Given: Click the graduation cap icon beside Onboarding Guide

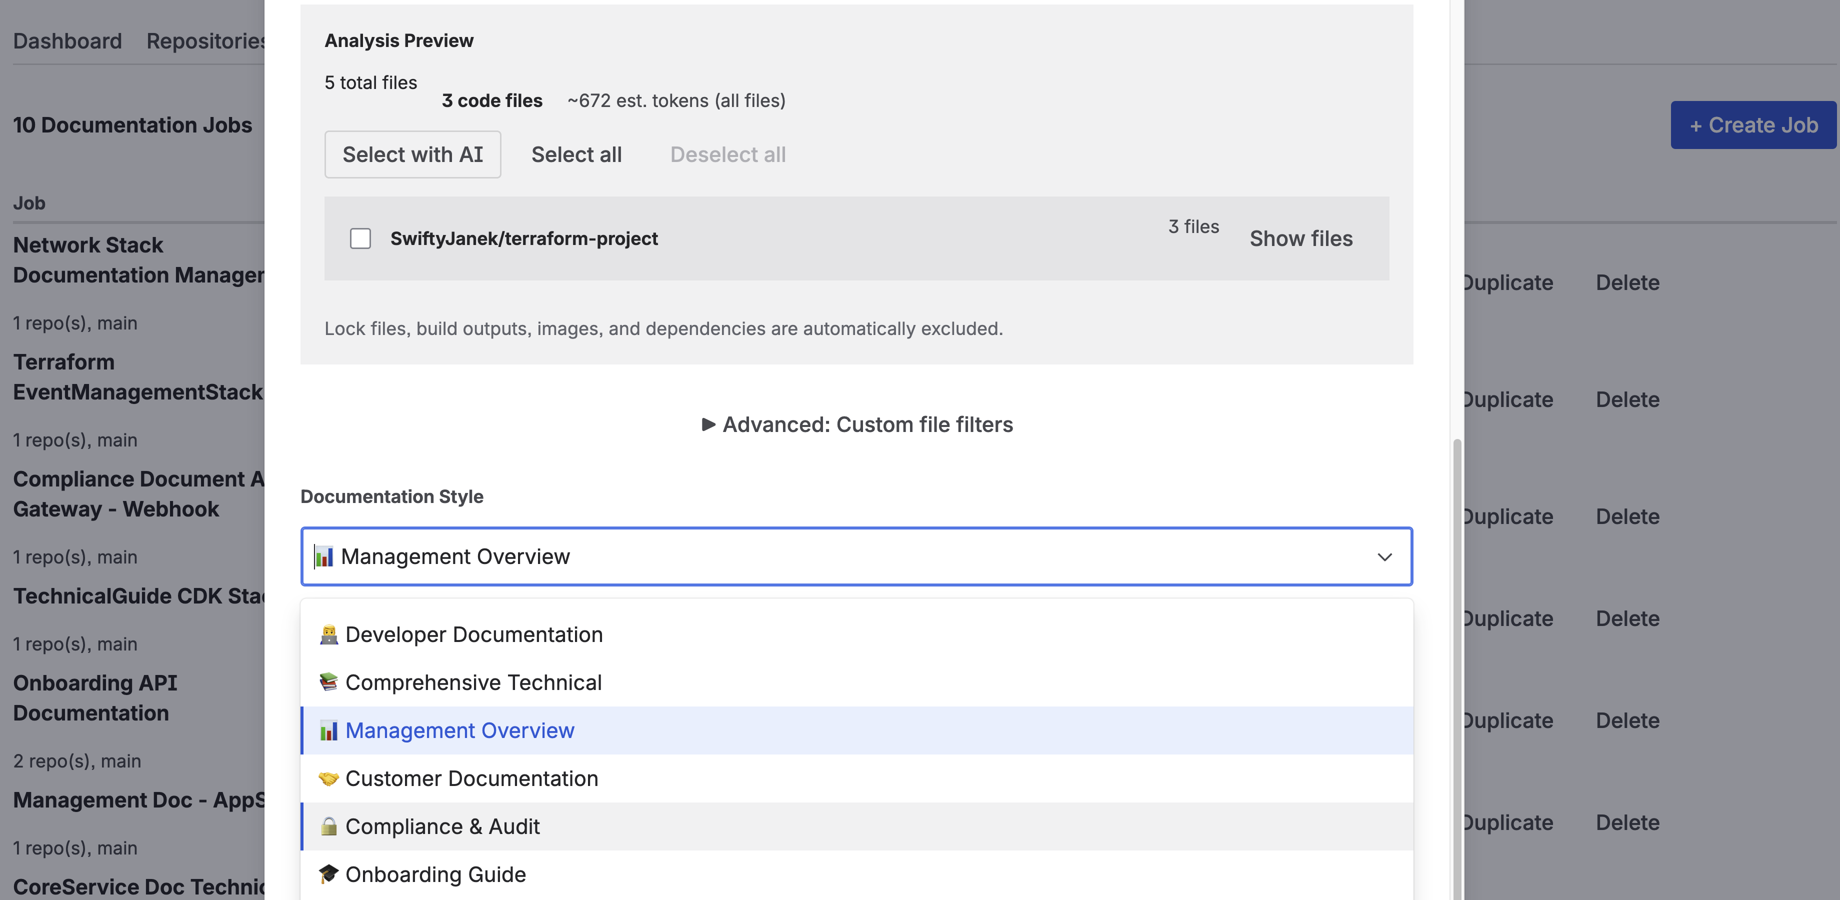Looking at the screenshot, I should (x=328, y=874).
